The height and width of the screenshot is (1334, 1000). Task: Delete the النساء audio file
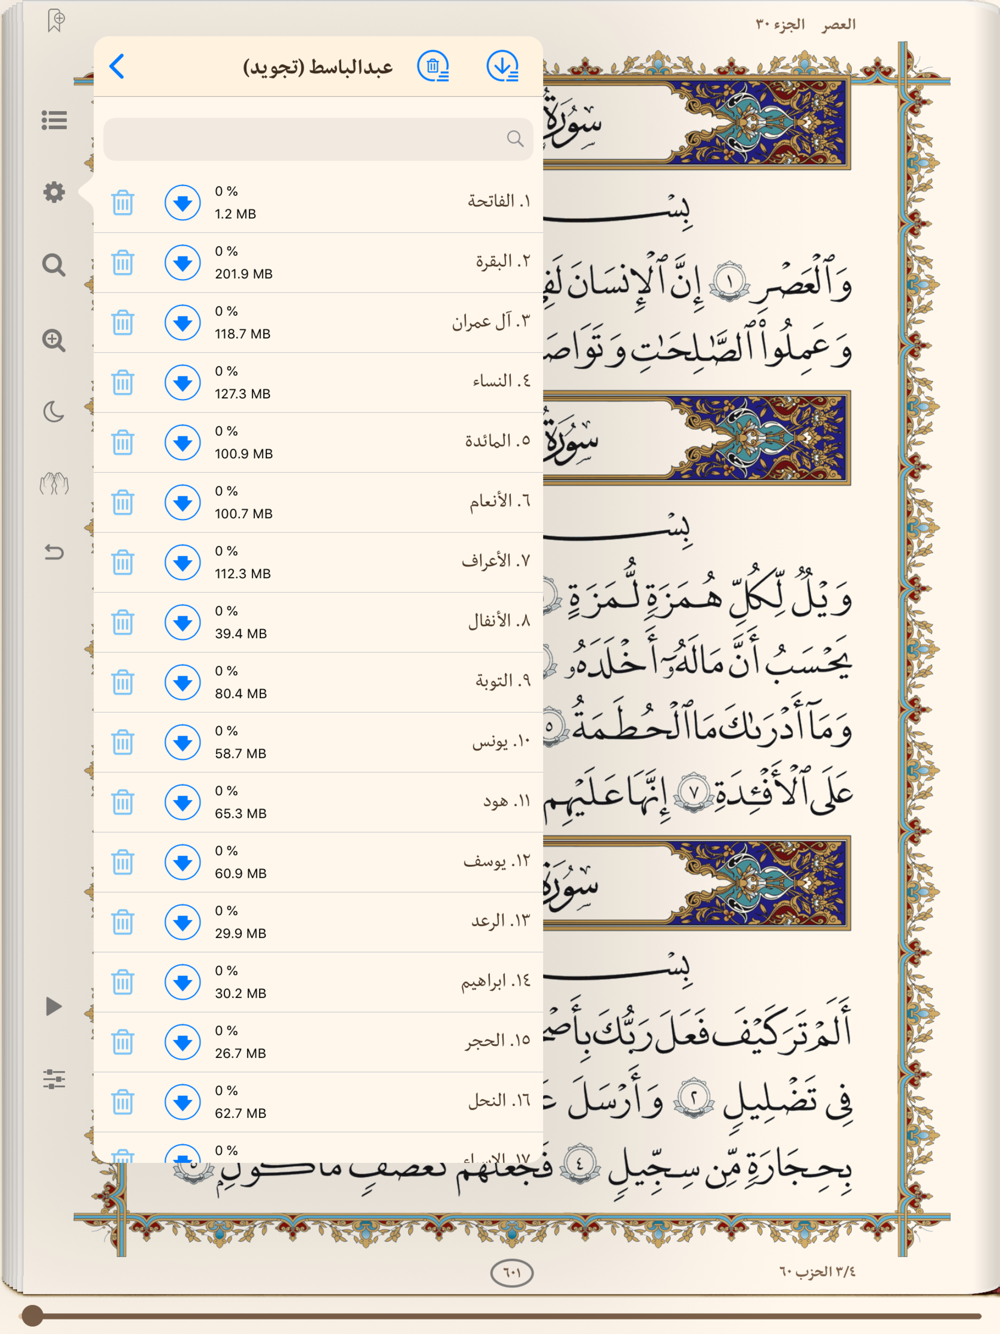pyautogui.click(x=123, y=383)
